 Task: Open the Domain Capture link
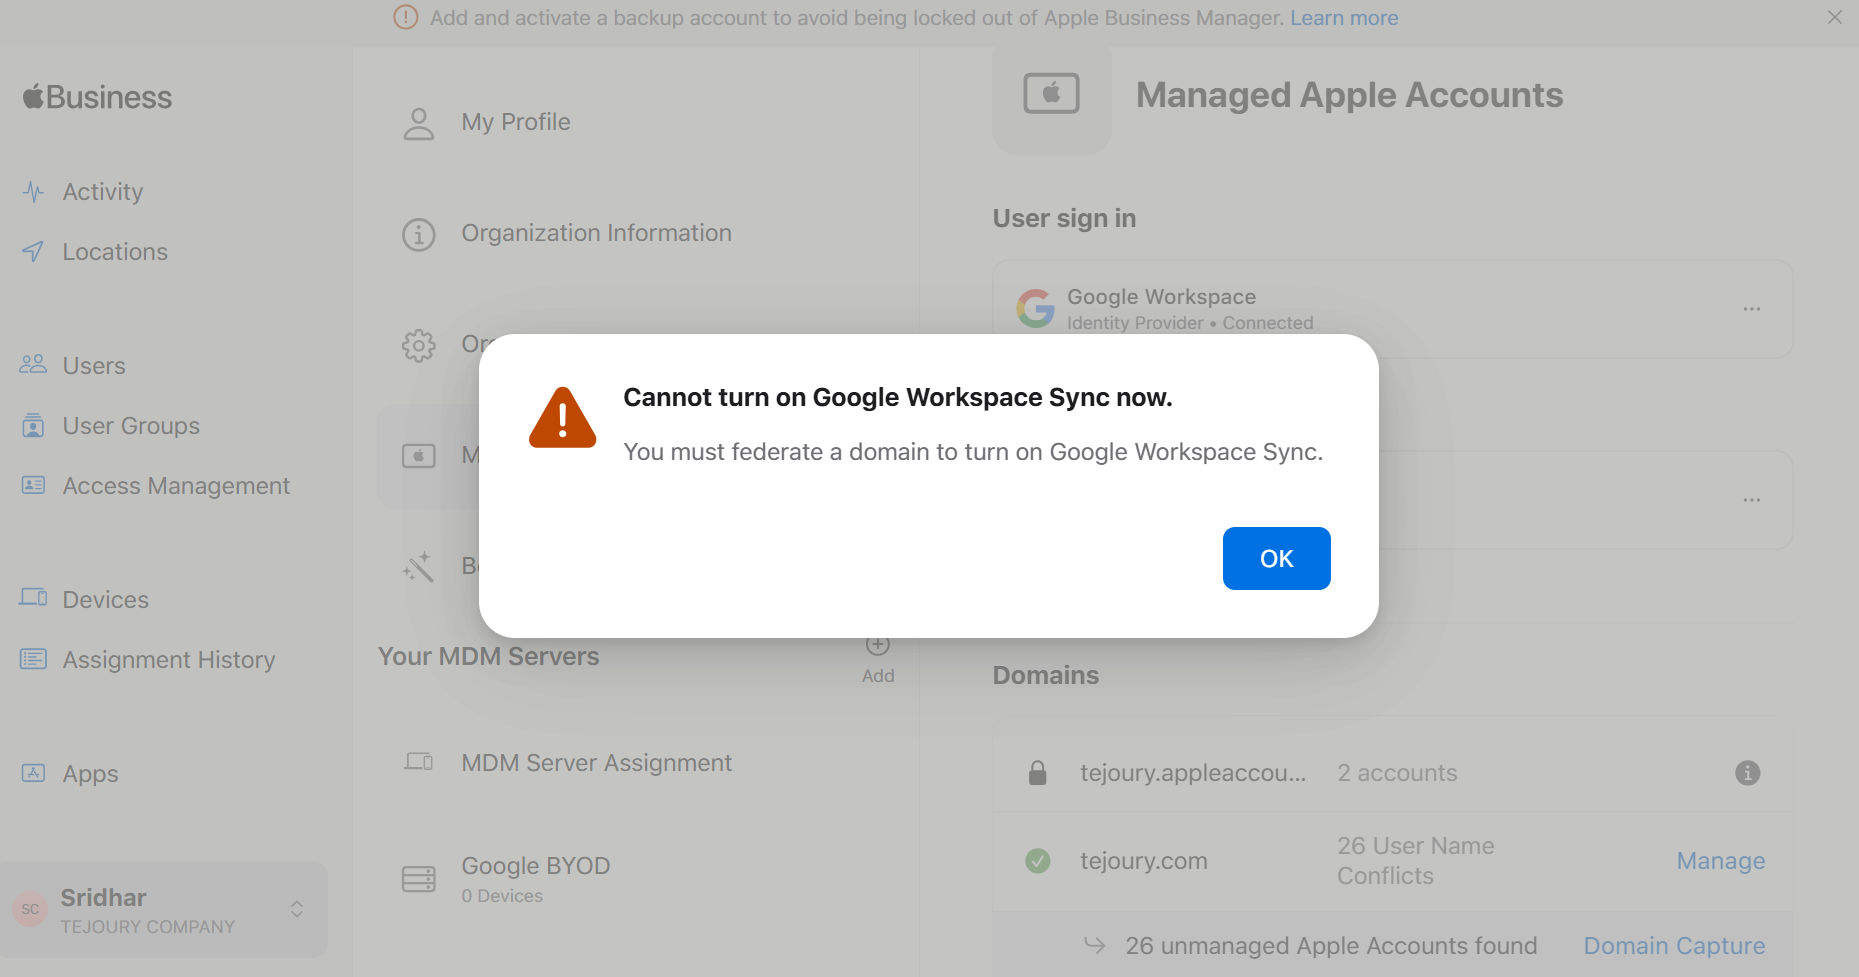[1675, 946]
